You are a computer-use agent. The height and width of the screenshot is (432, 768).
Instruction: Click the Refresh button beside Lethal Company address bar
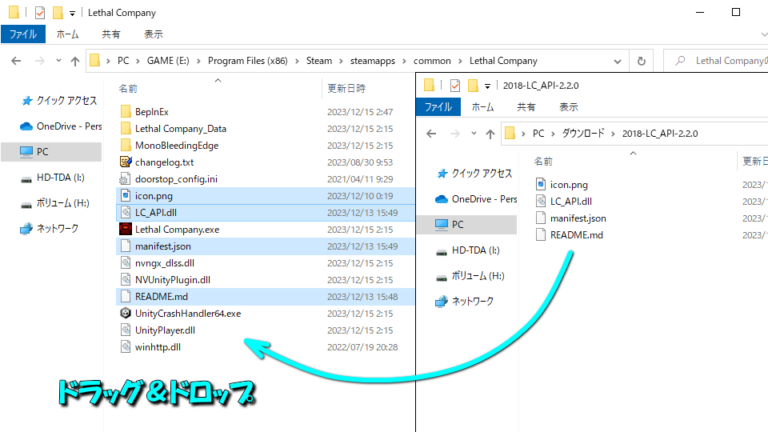pyautogui.click(x=641, y=61)
